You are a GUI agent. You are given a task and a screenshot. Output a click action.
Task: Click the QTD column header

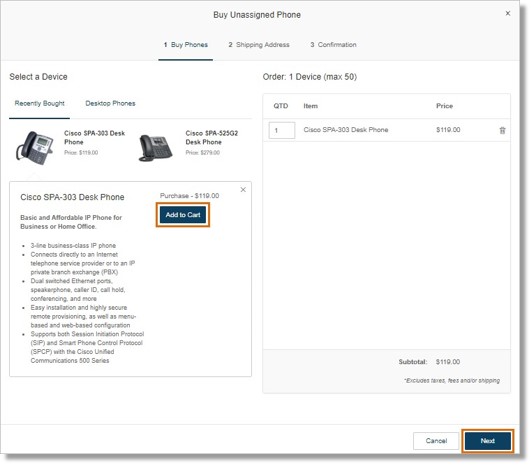tap(281, 106)
